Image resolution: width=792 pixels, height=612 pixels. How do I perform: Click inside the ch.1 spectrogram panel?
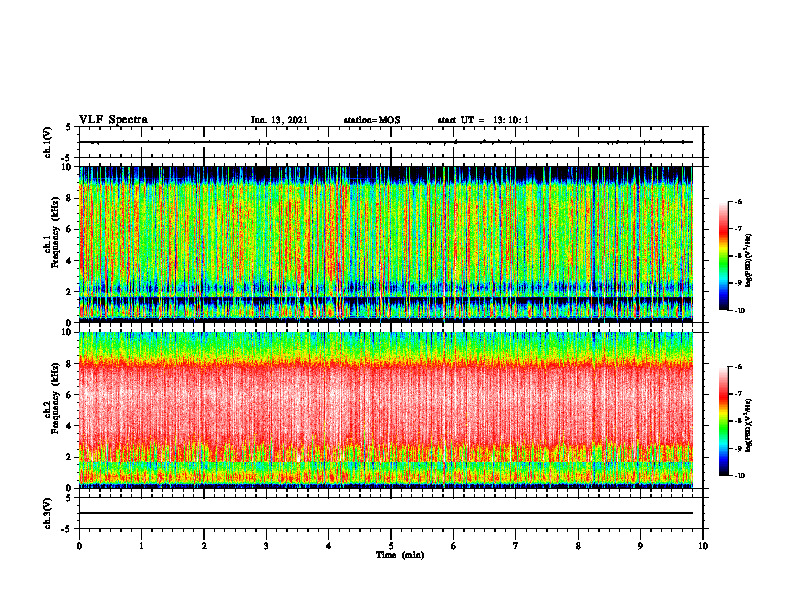click(386, 244)
